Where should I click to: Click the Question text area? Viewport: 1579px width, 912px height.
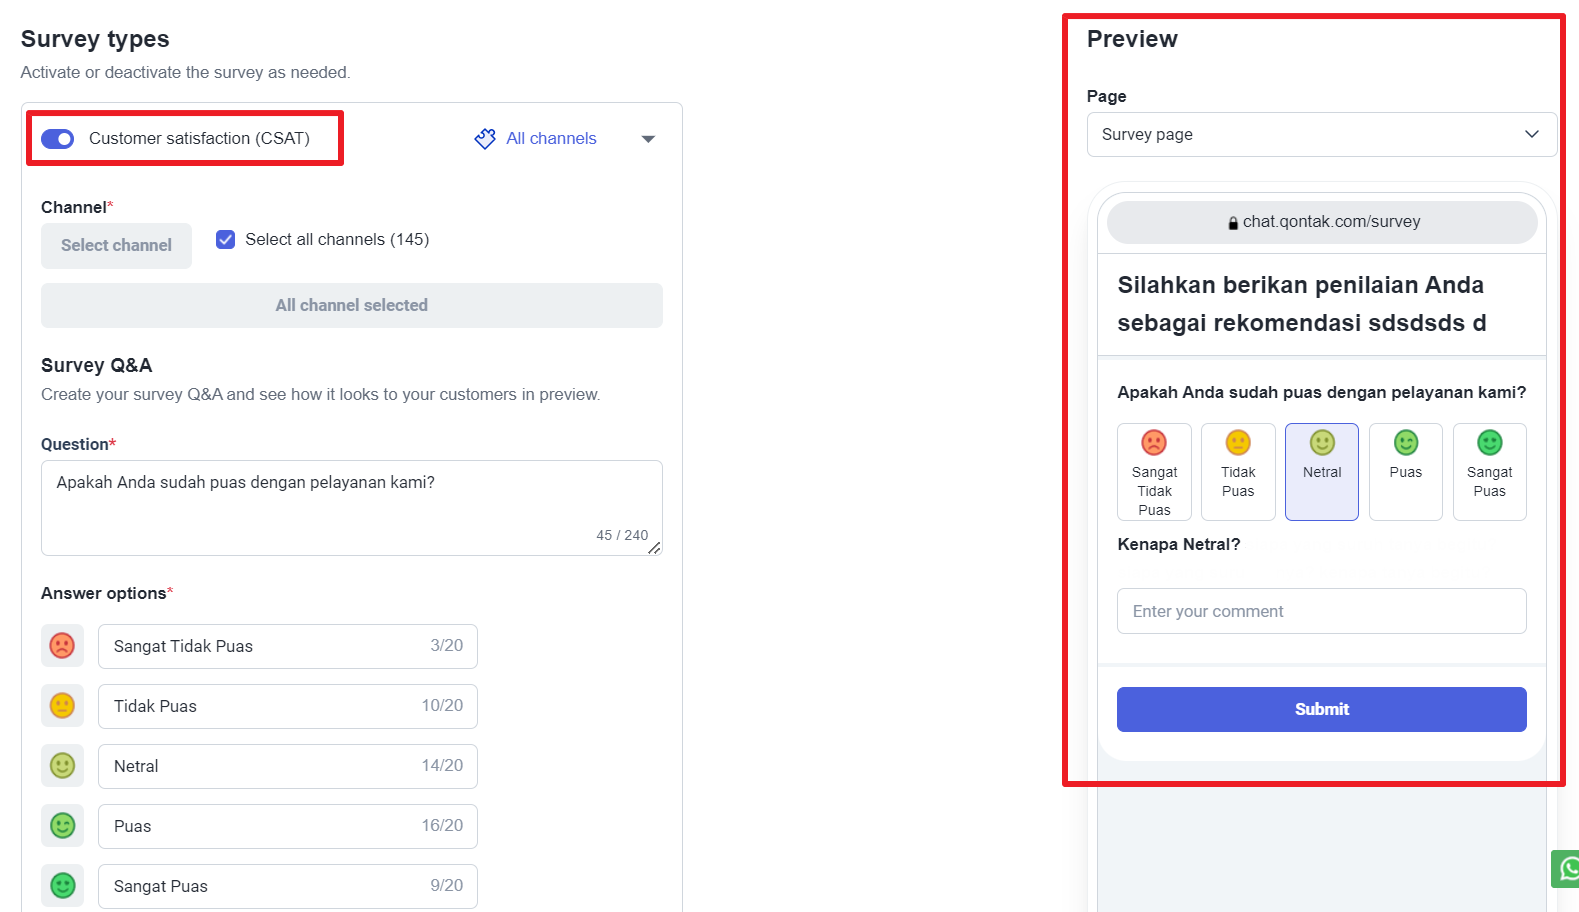click(351, 507)
